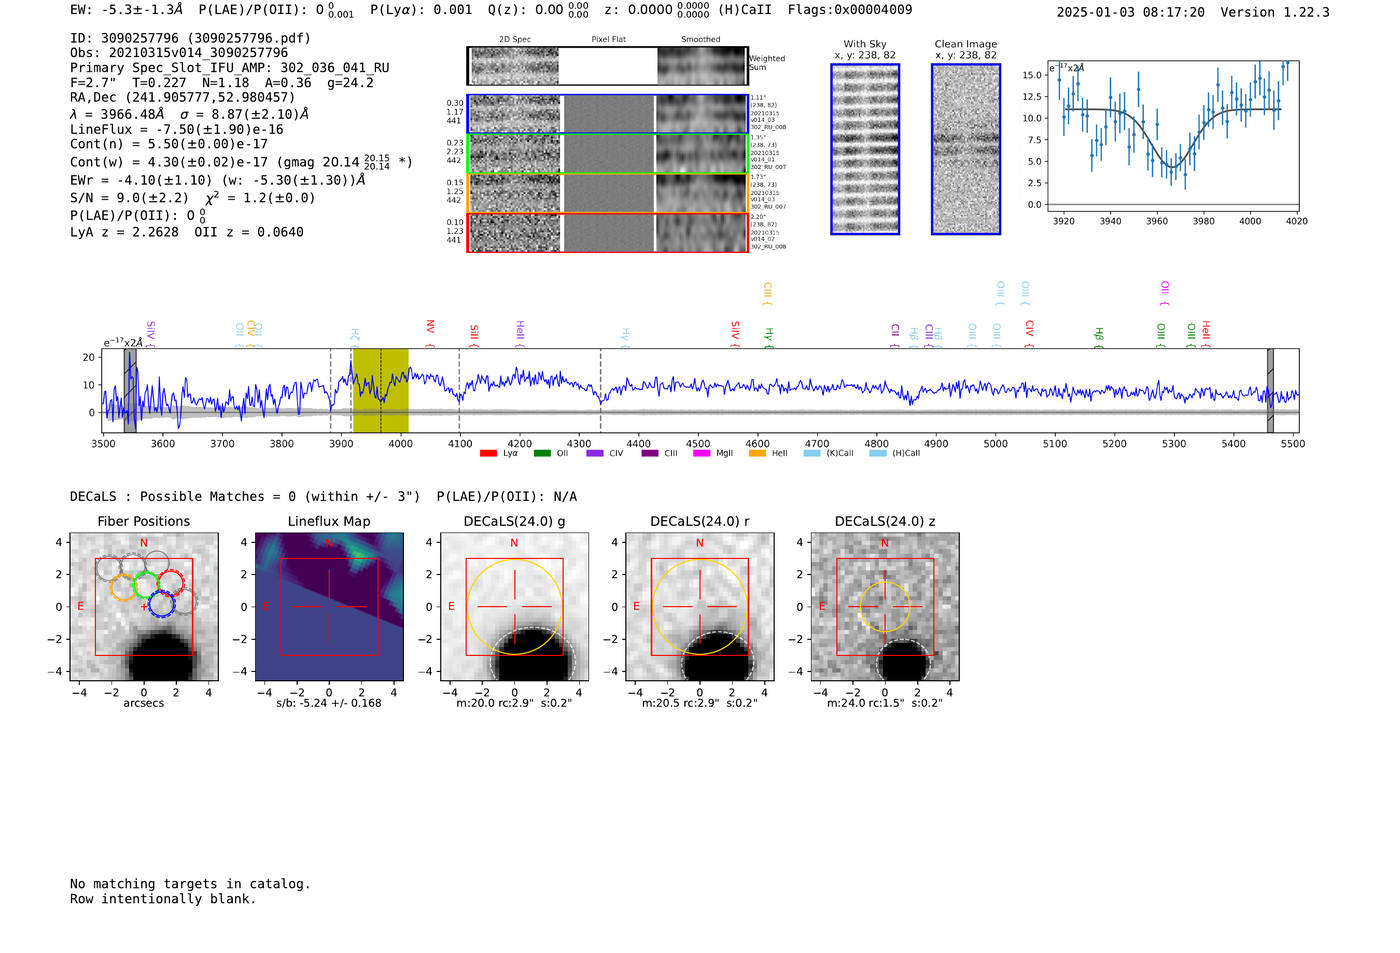Screen dimensions: 1400x953
Task: Click the green Hβ marker near 5170
Action: [1099, 337]
